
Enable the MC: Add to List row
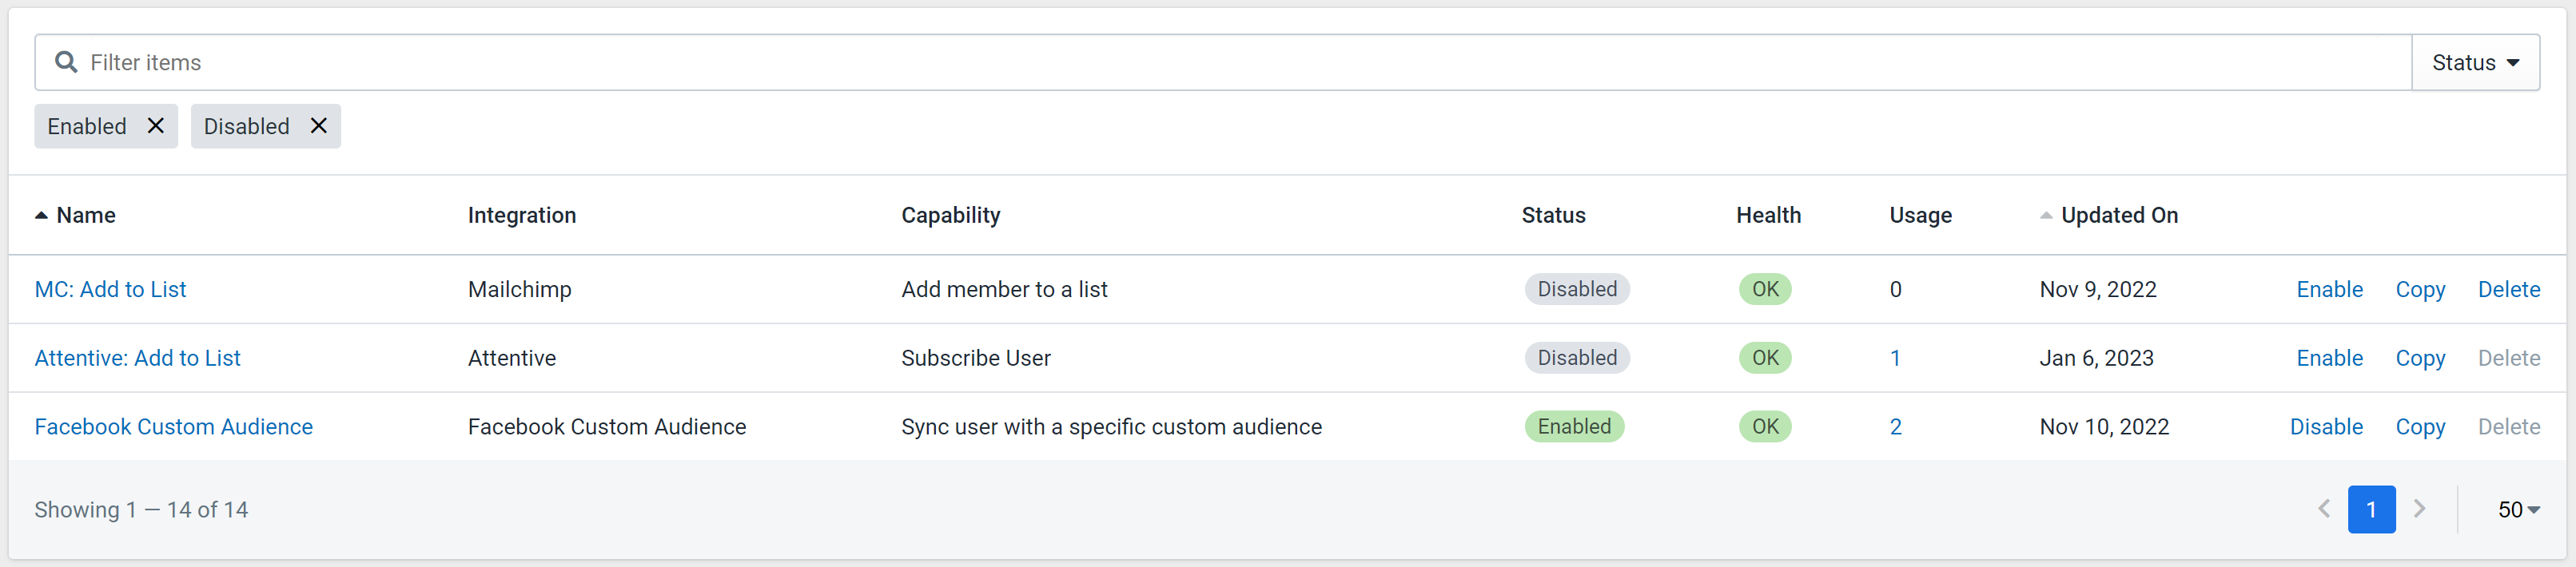pos(2329,289)
